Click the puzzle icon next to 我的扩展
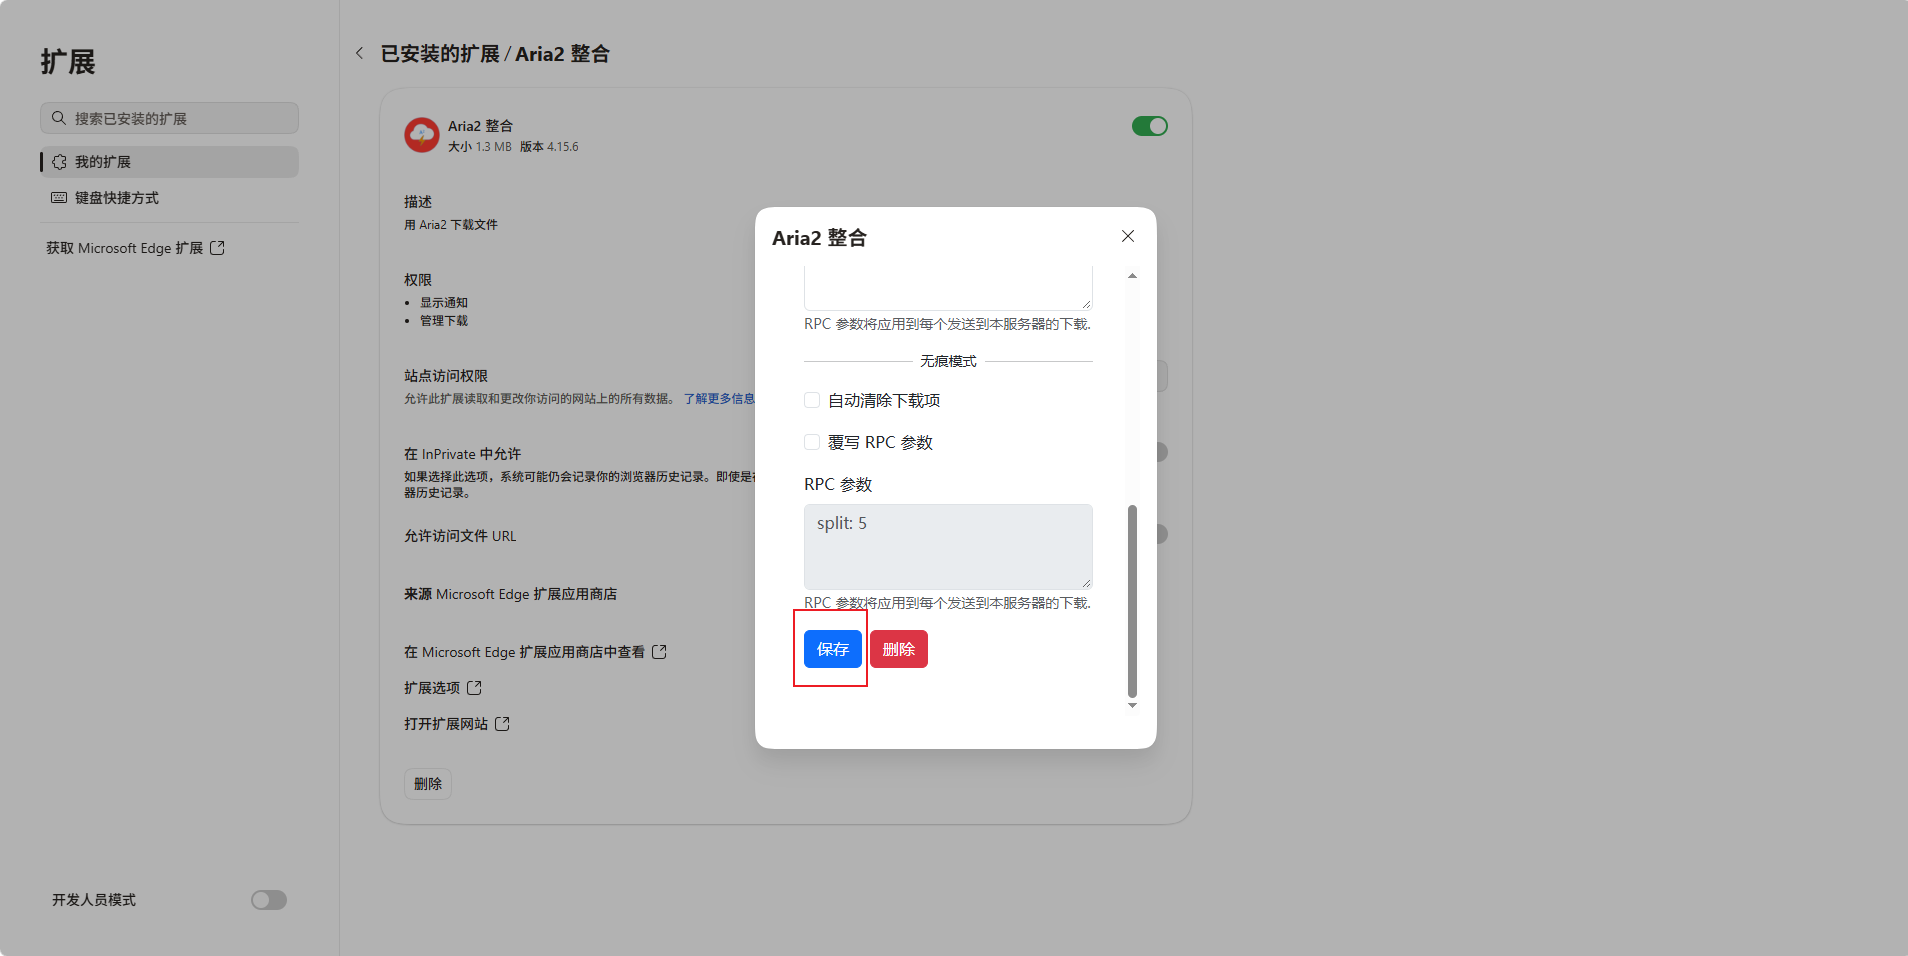The height and width of the screenshot is (956, 1908). point(59,162)
